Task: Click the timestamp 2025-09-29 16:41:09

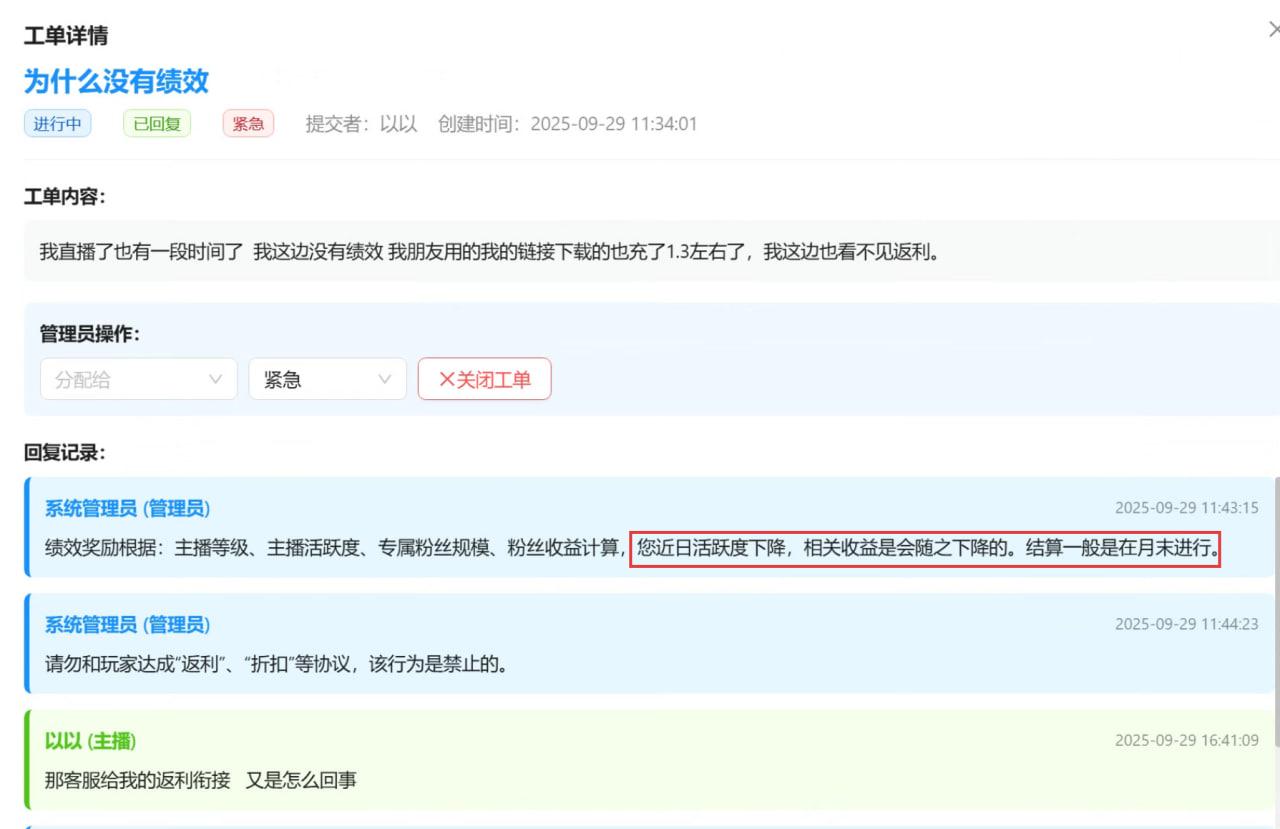Action: [1186, 741]
